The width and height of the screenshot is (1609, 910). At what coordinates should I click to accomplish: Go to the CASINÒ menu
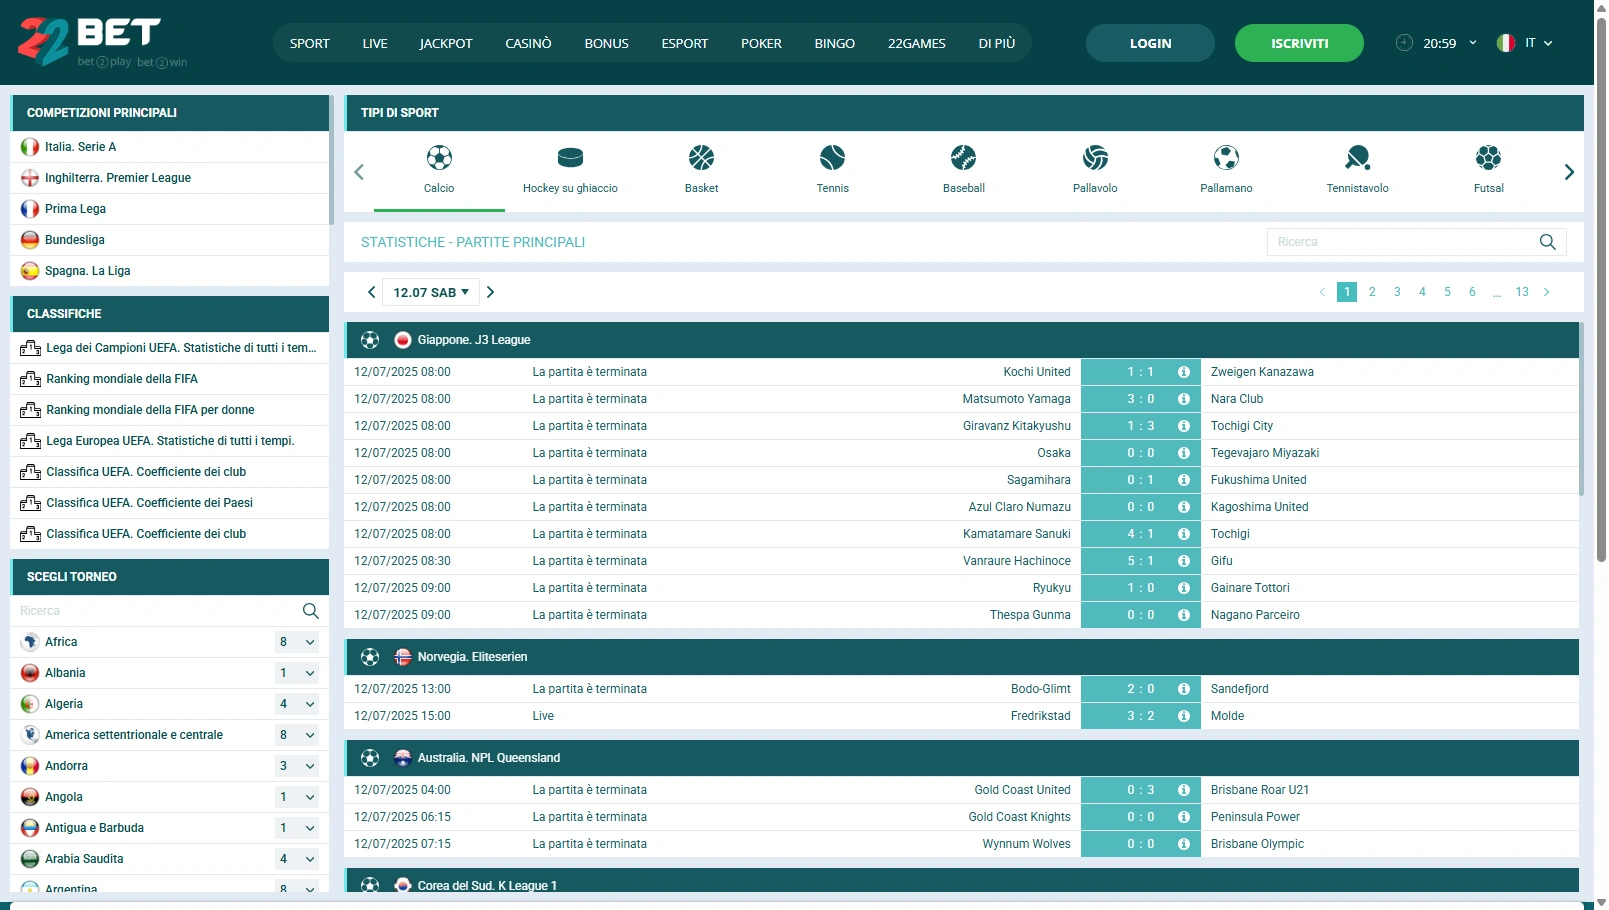(x=528, y=43)
